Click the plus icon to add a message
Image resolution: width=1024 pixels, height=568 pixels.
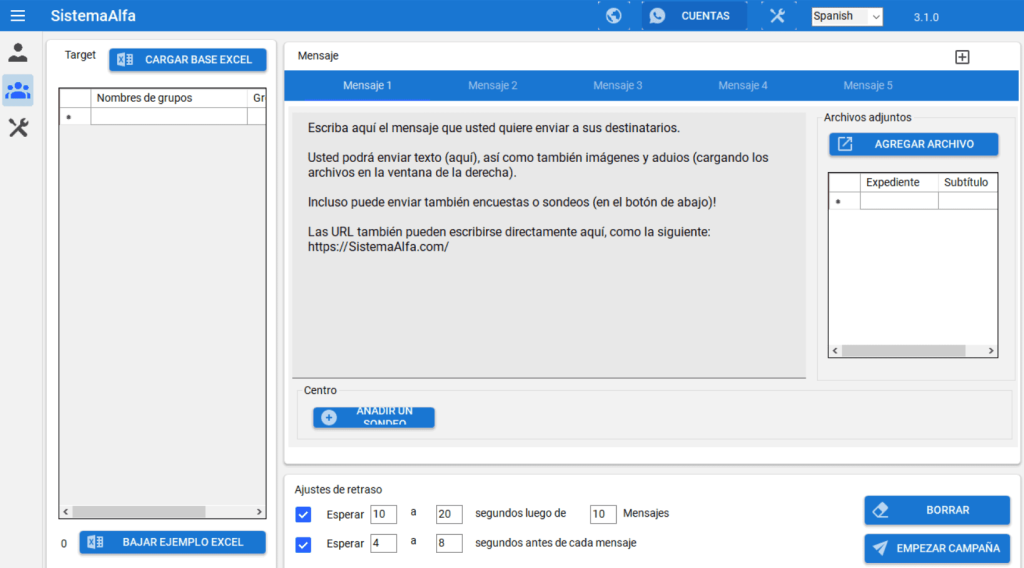click(x=962, y=57)
